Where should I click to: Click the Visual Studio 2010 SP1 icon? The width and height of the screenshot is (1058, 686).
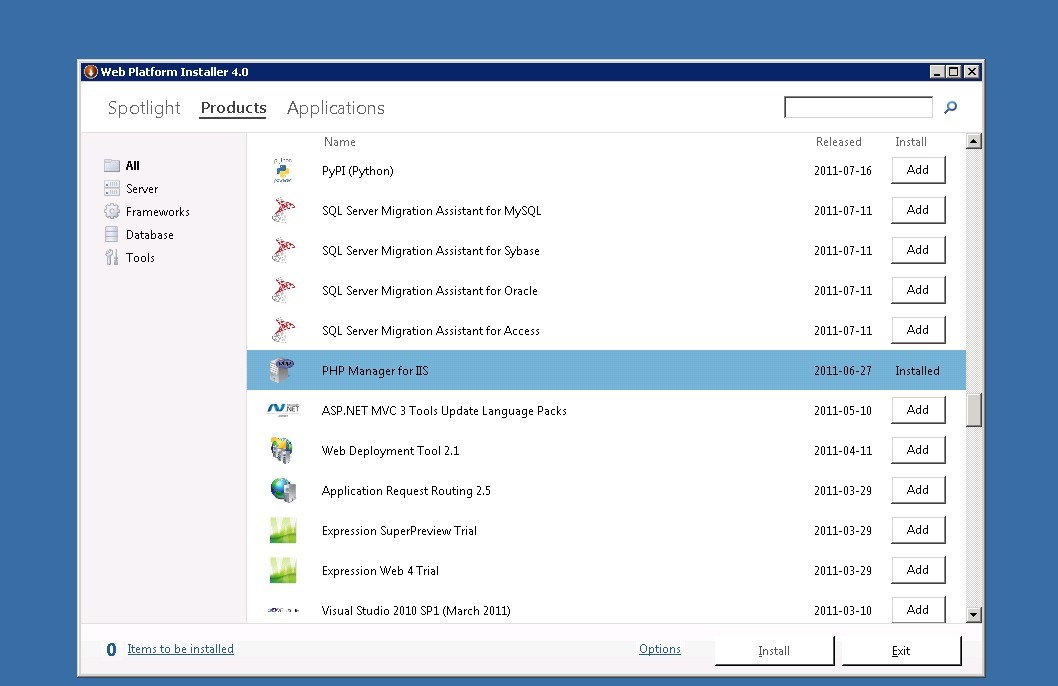click(x=283, y=610)
